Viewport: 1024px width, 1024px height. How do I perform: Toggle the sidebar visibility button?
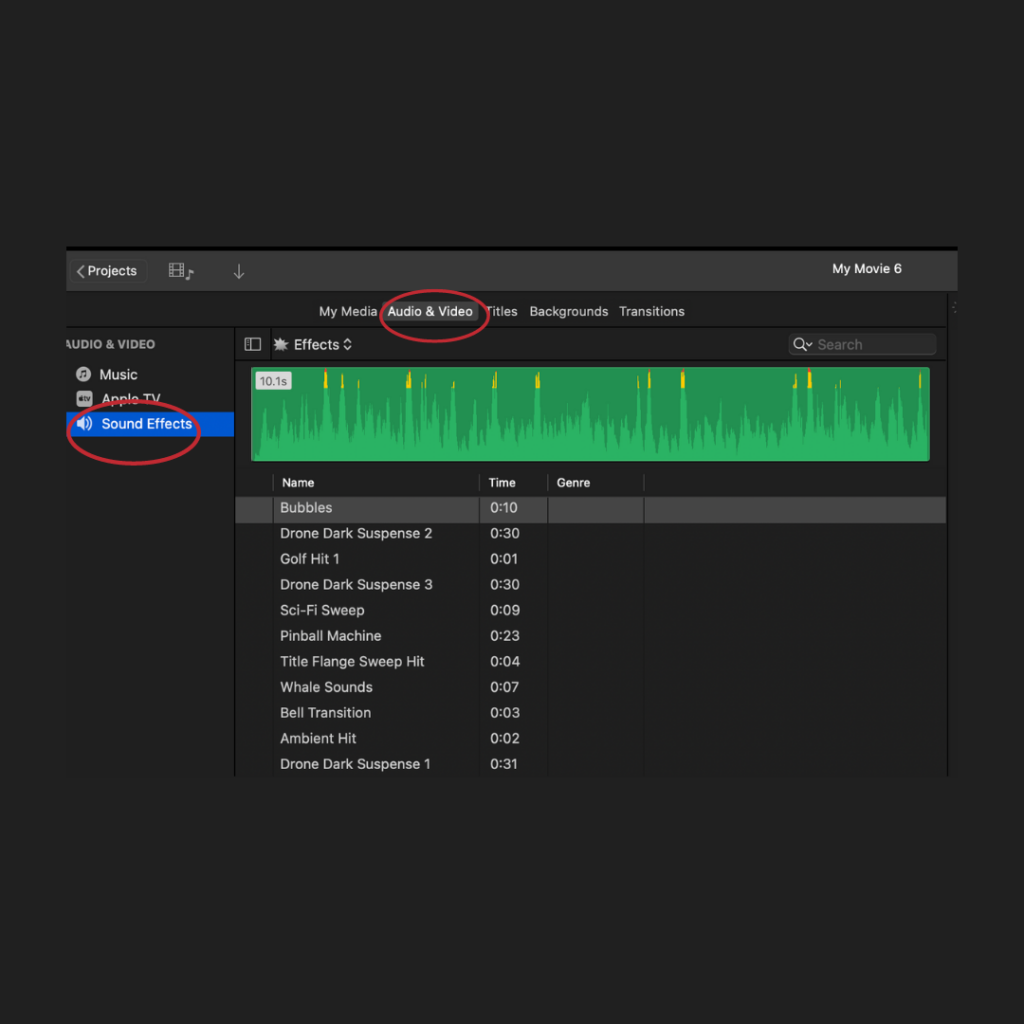coord(253,344)
